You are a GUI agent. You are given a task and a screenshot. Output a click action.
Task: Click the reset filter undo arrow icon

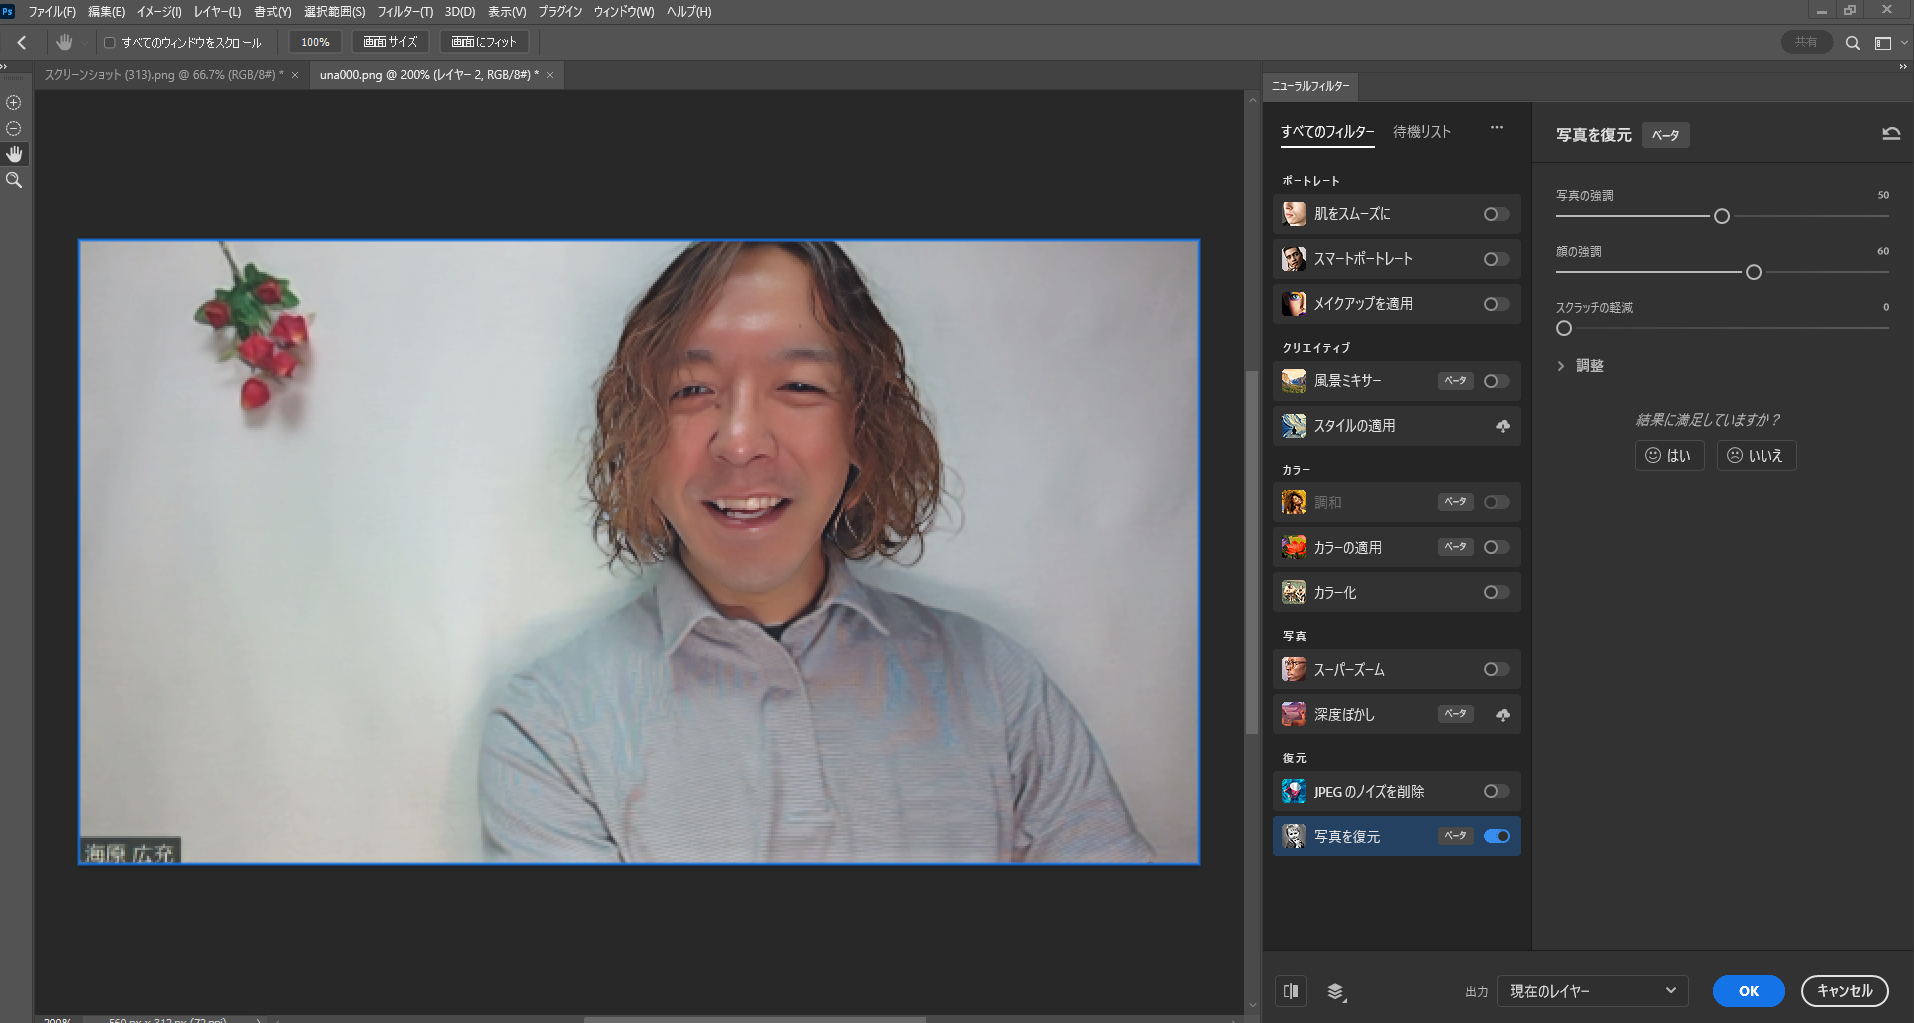[x=1891, y=134]
